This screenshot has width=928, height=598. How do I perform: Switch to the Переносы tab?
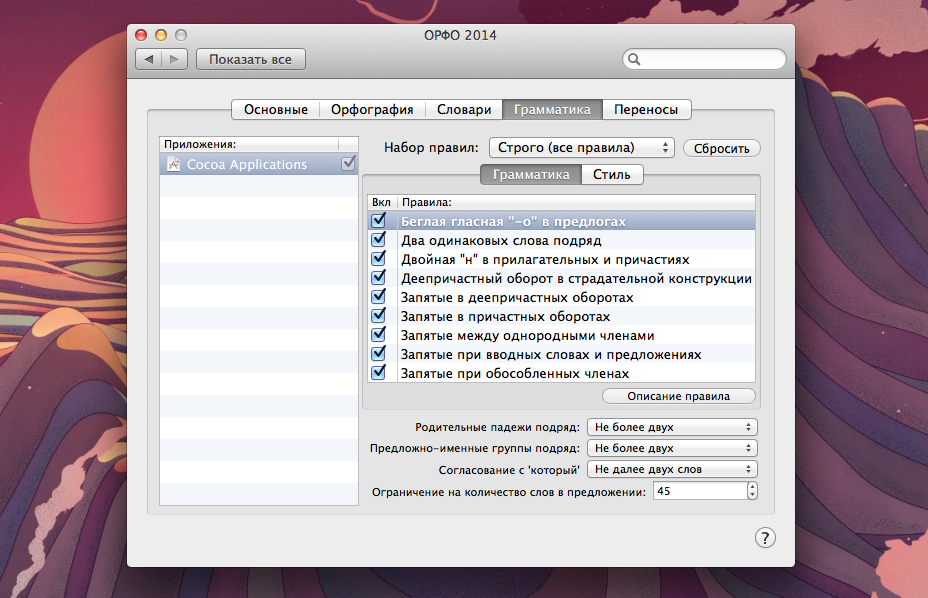pyautogui.click(x=646, y=110)
